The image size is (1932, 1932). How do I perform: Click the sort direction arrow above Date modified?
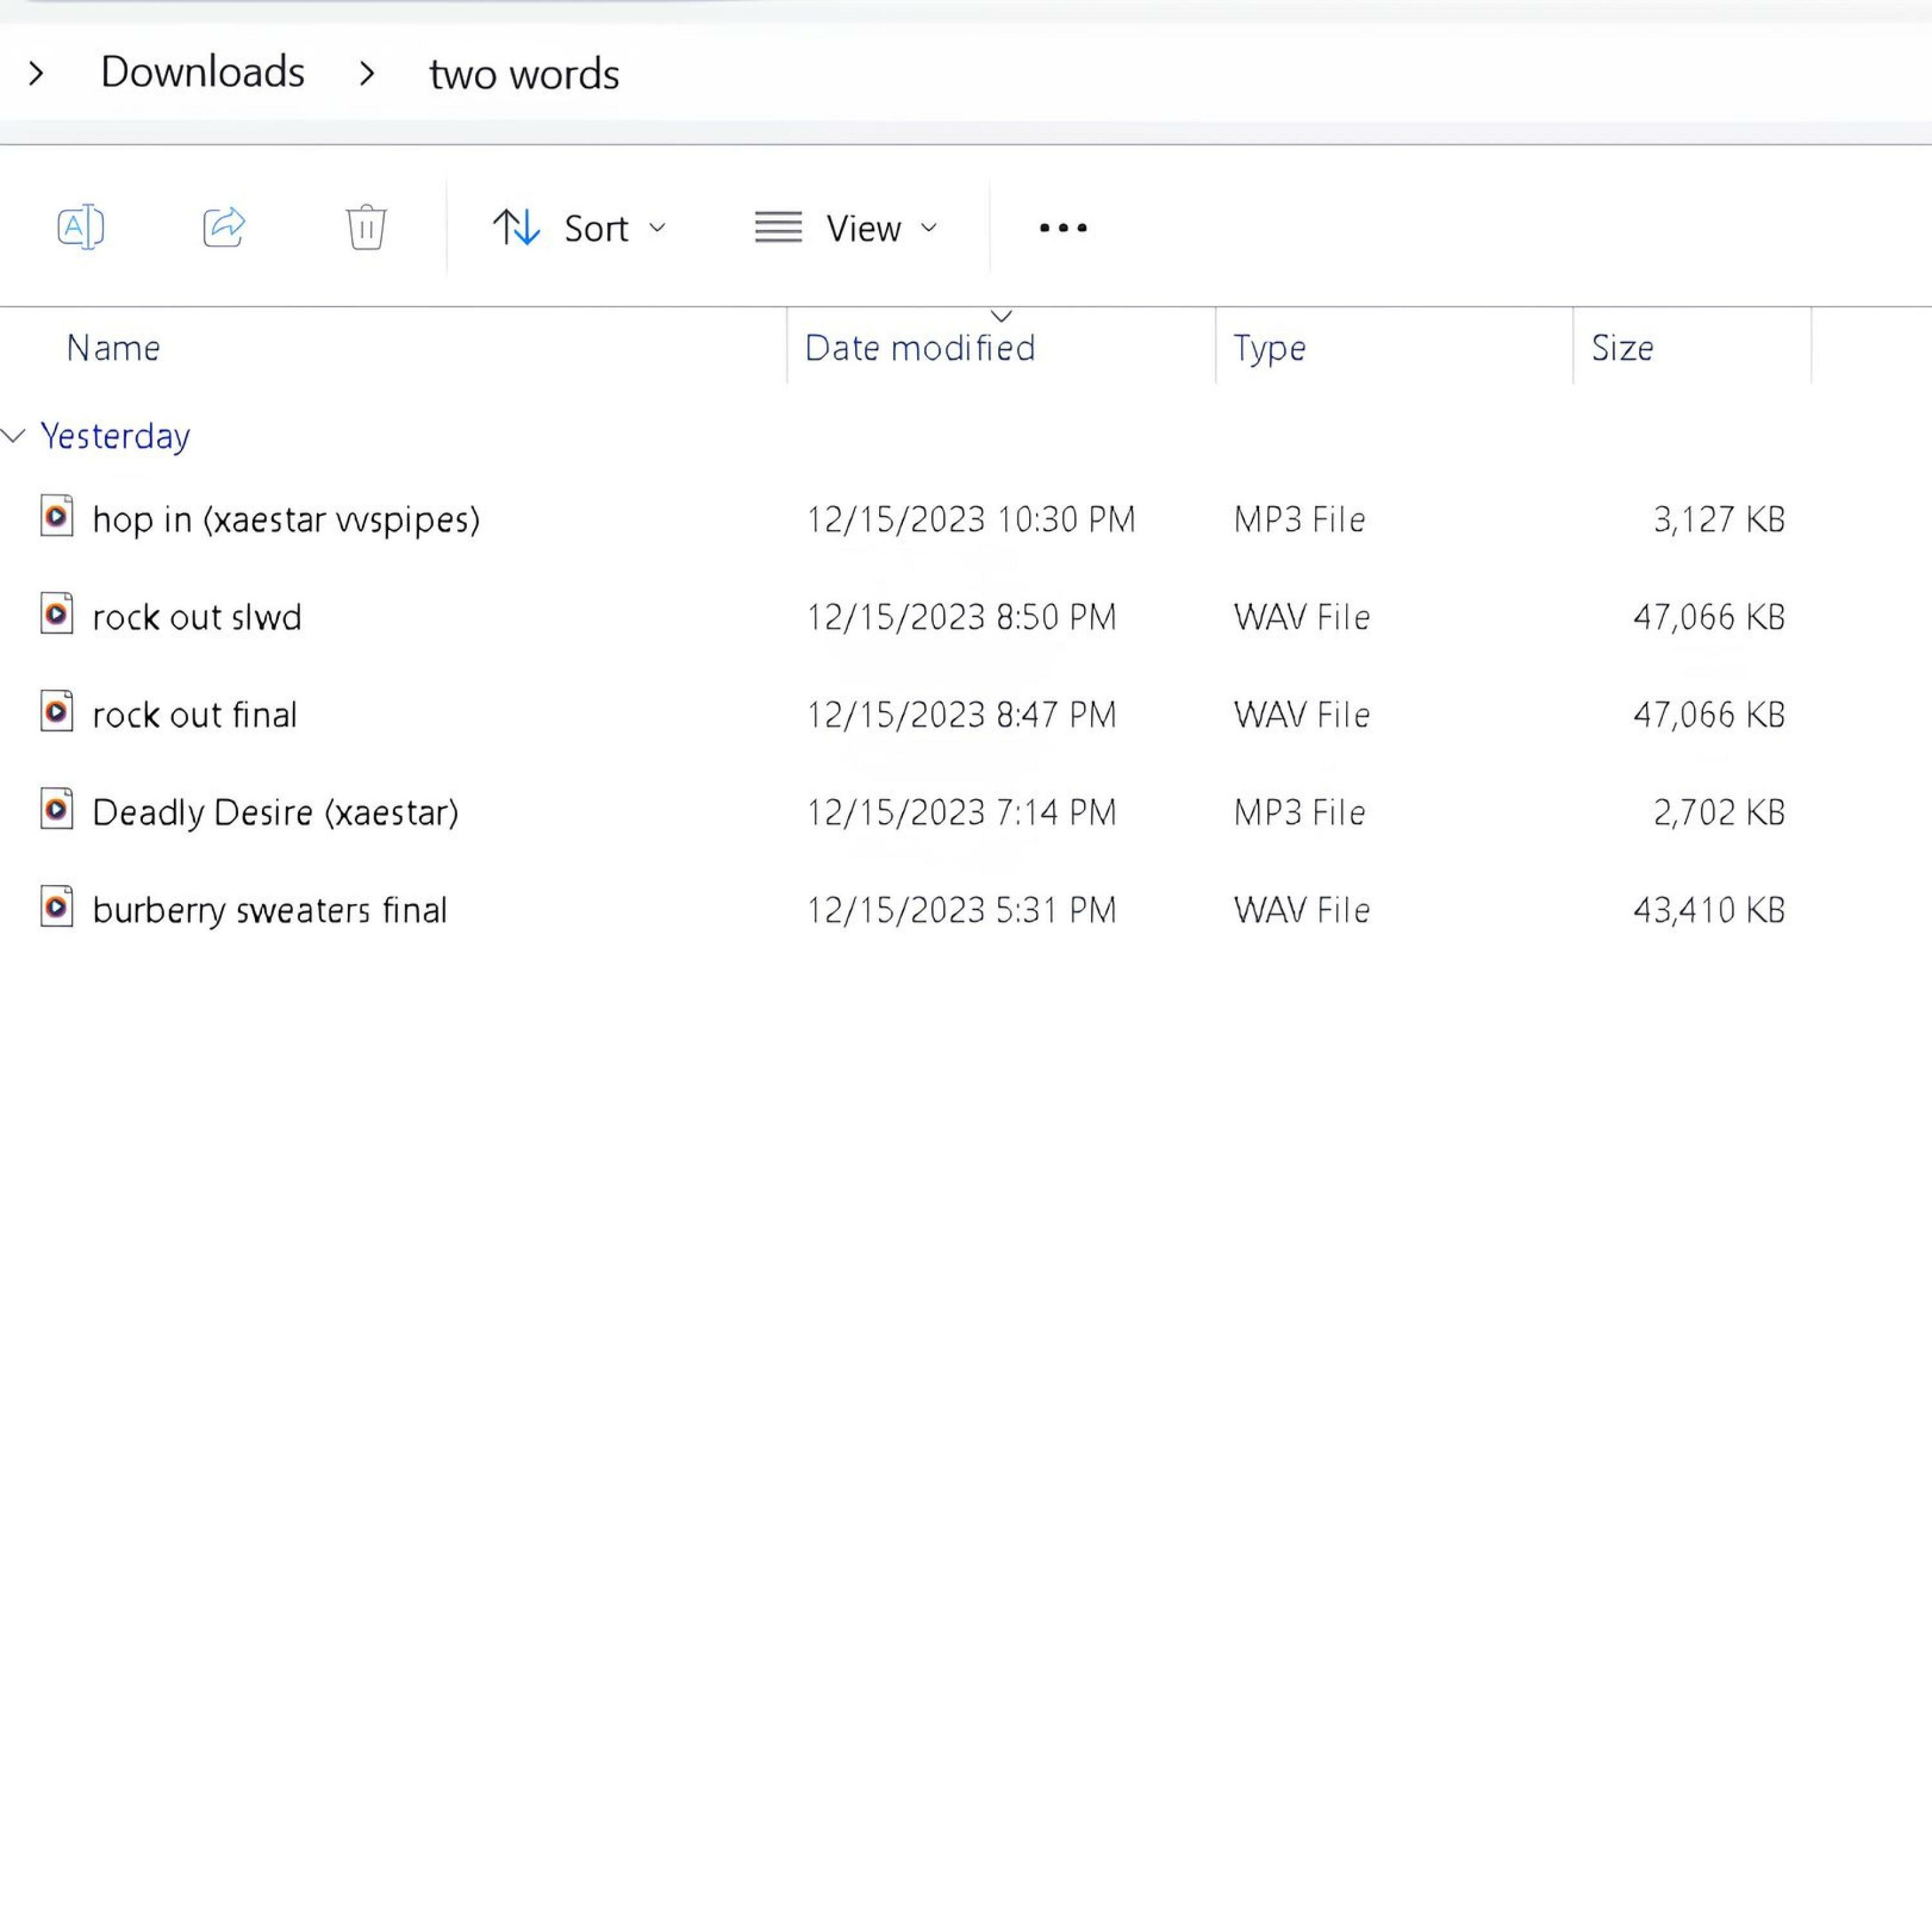point(1001,316)
